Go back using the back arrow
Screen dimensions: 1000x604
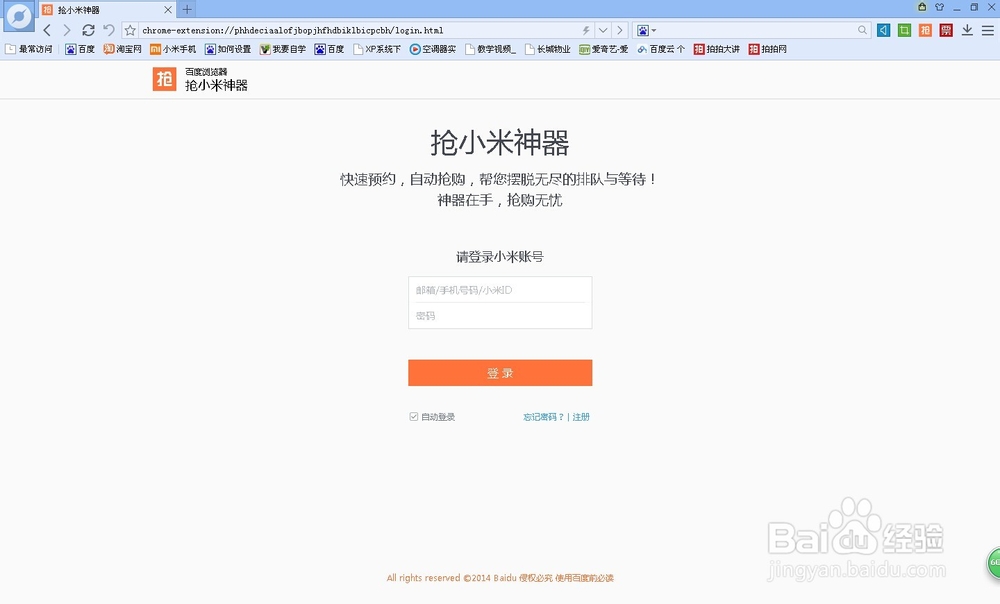point(47,30)
